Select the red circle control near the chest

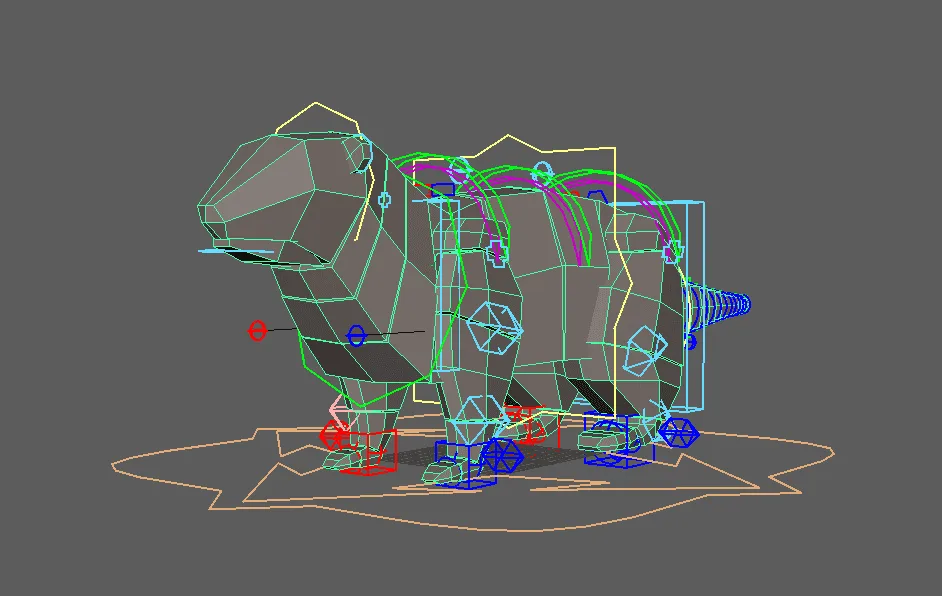(256, 330)
